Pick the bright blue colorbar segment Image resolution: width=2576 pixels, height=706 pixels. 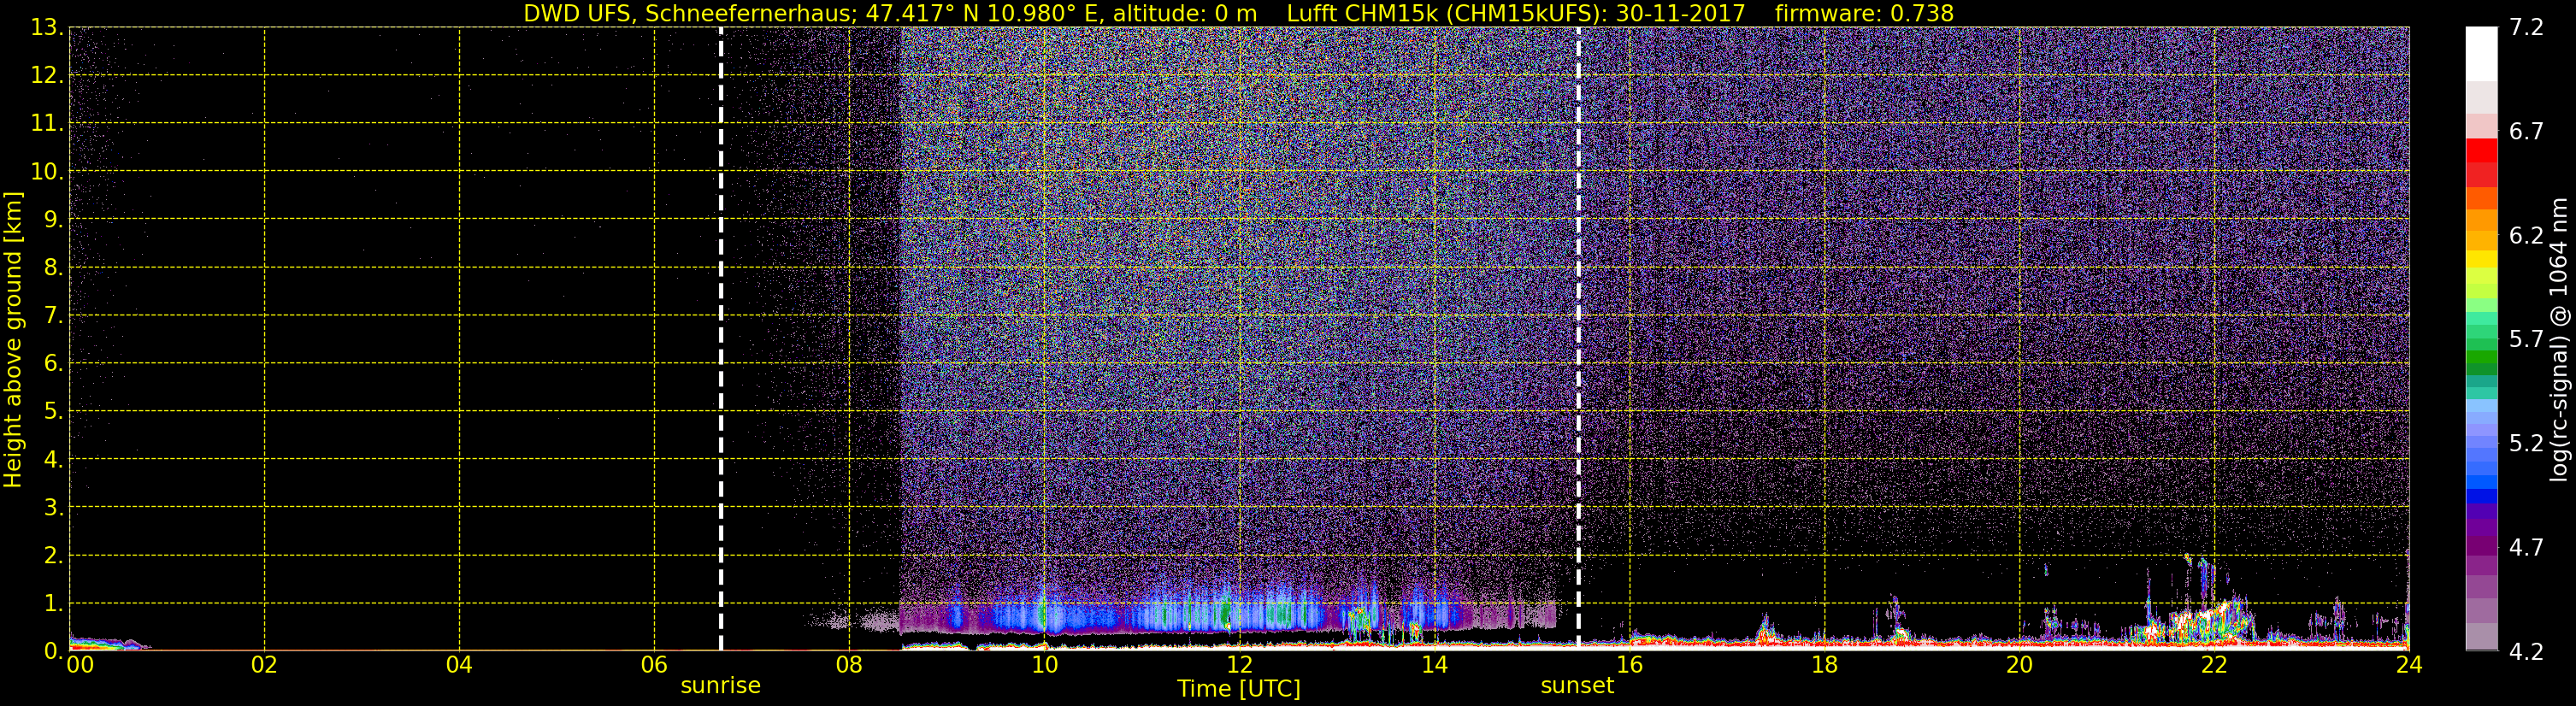[x=2481, y=482]
